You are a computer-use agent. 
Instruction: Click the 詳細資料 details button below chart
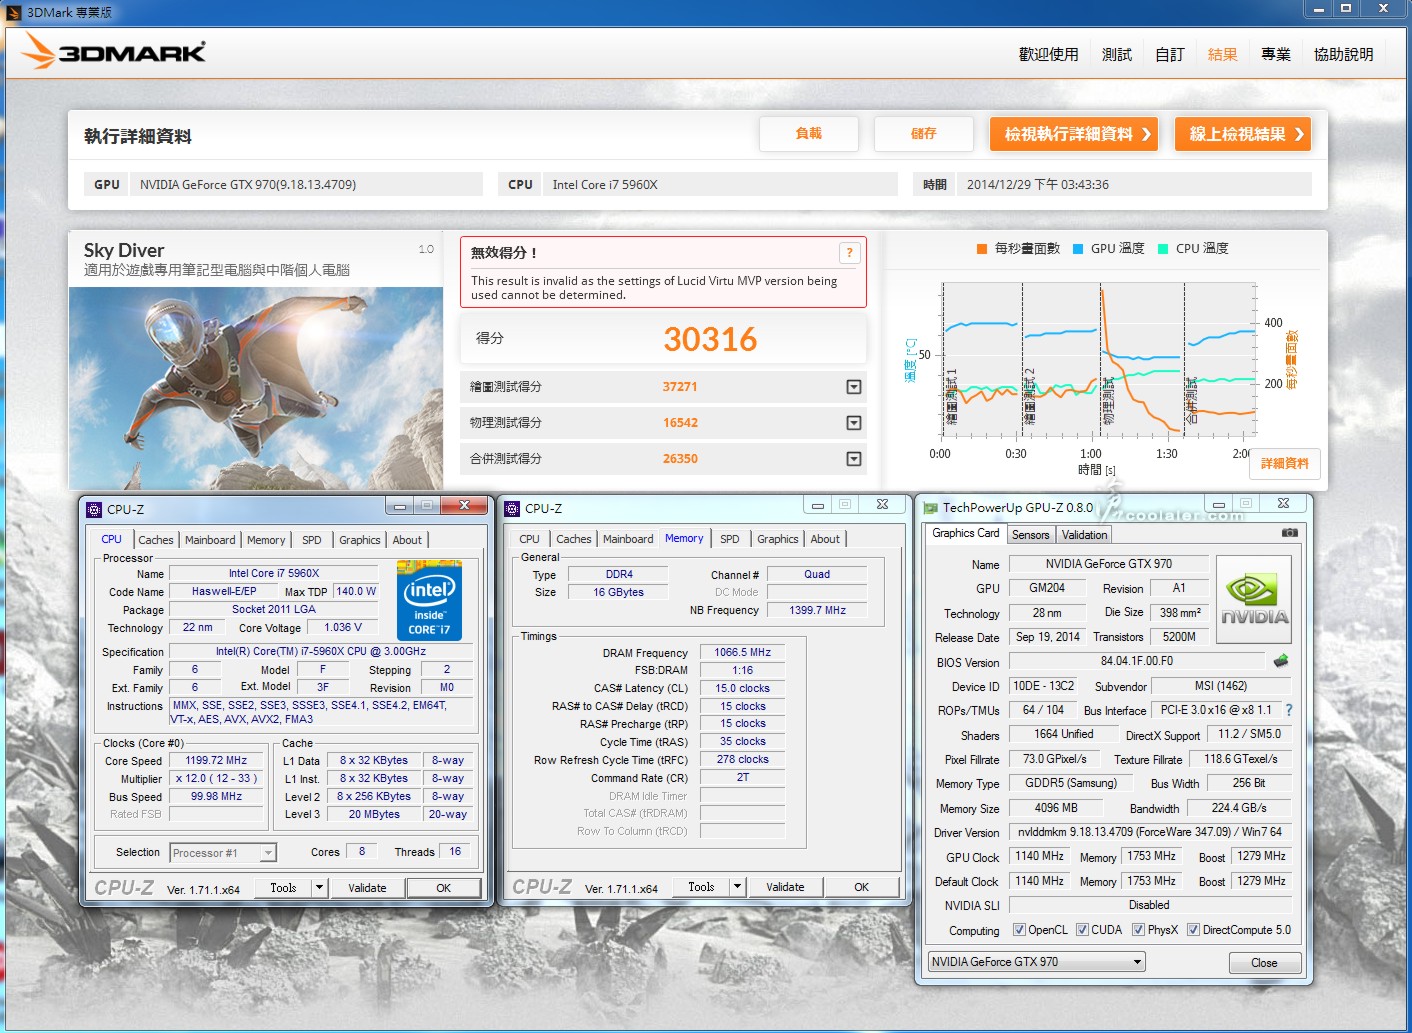click(x=1284, y=464)
